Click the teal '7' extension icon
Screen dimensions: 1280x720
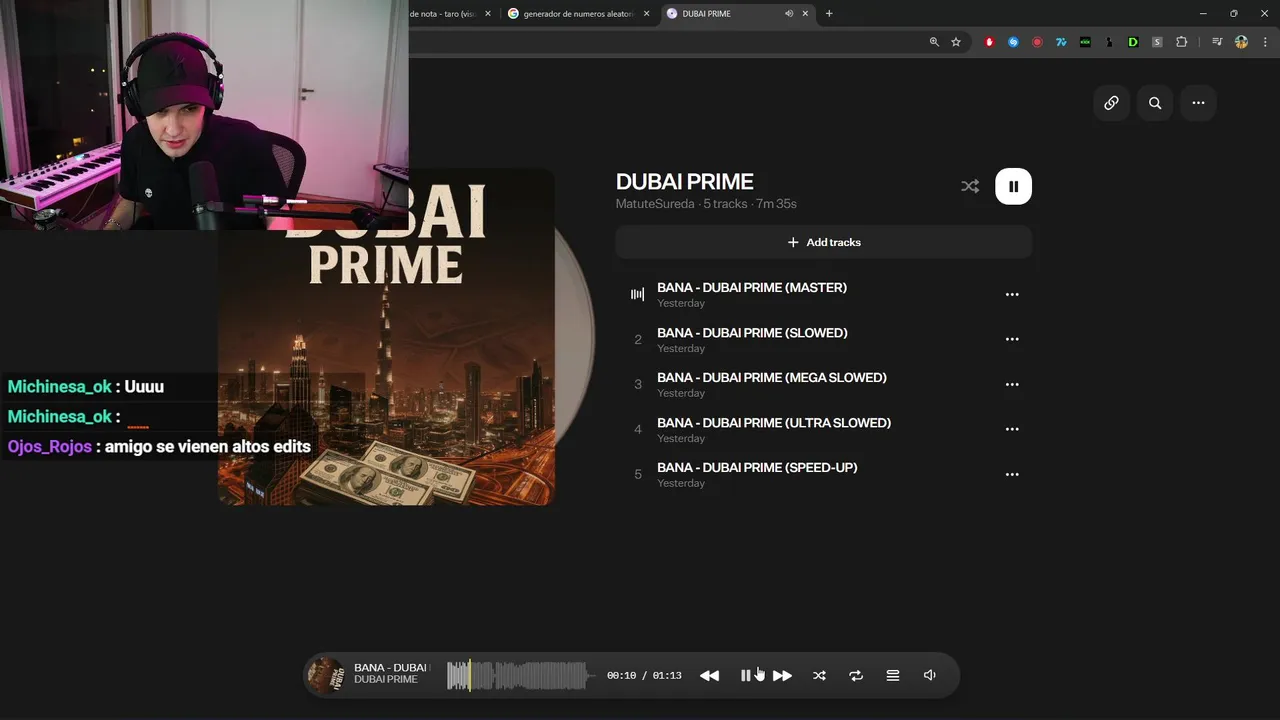pyautogui.click(x=1061, y=42)
